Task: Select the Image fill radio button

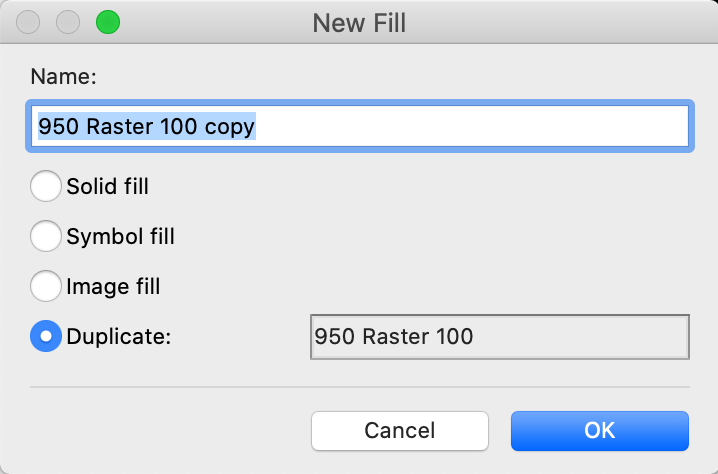Action: (46, 286)
